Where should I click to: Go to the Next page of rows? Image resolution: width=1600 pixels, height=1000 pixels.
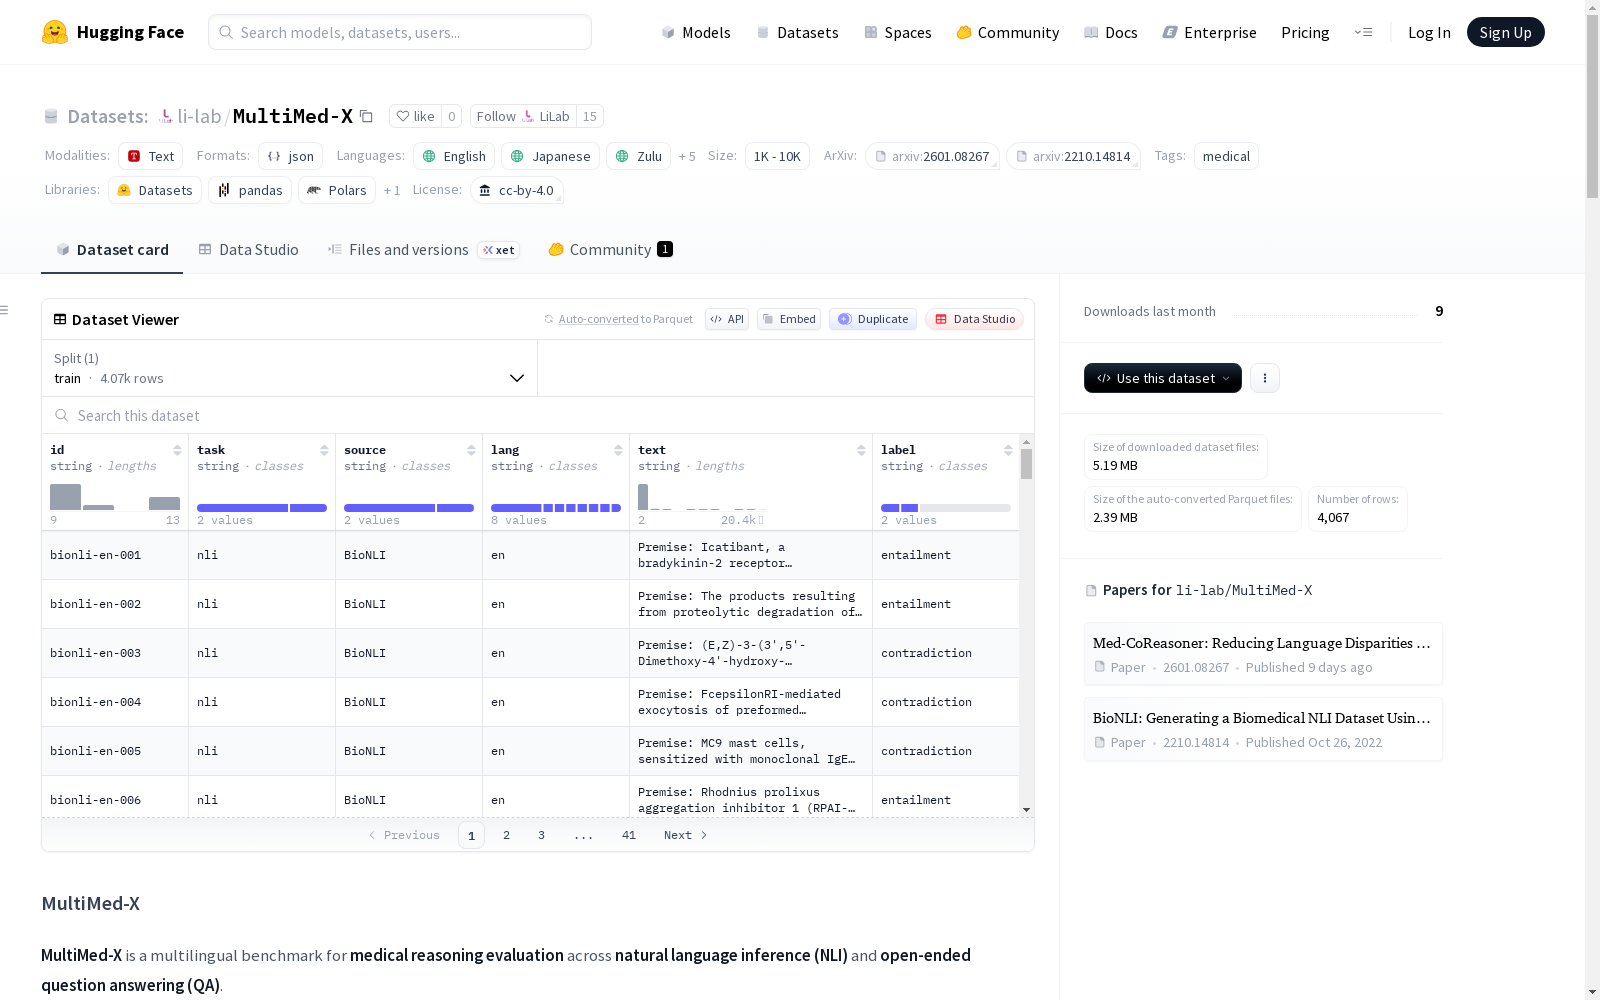click(685, 835)
